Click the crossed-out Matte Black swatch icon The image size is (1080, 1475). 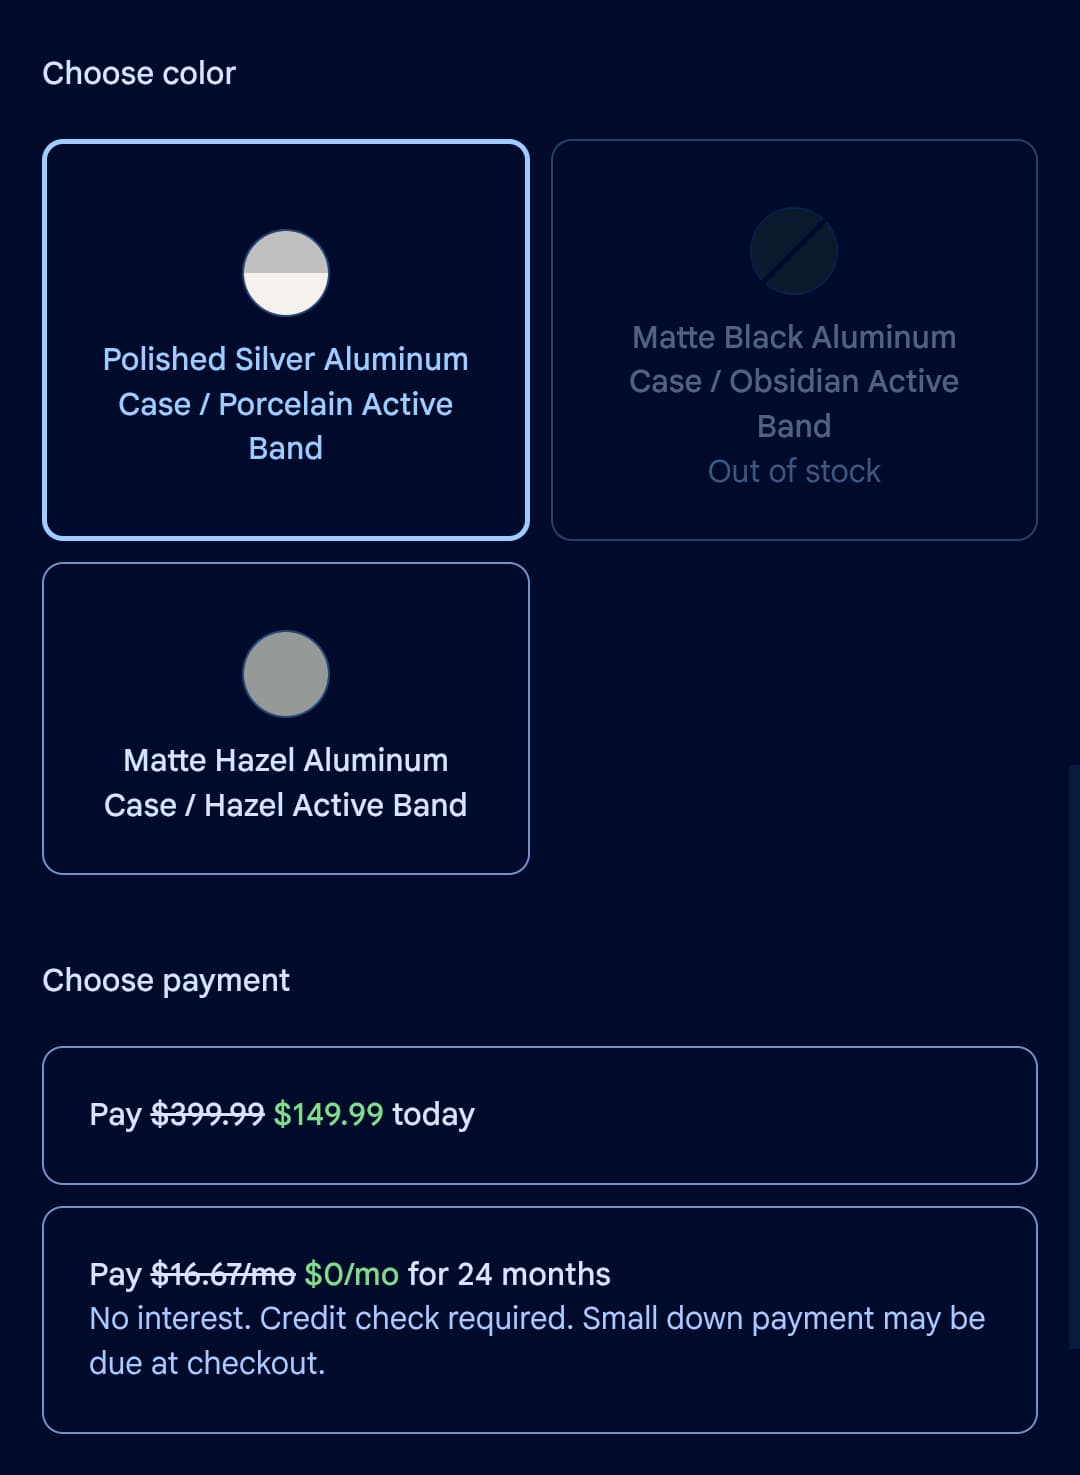point(794,251)
